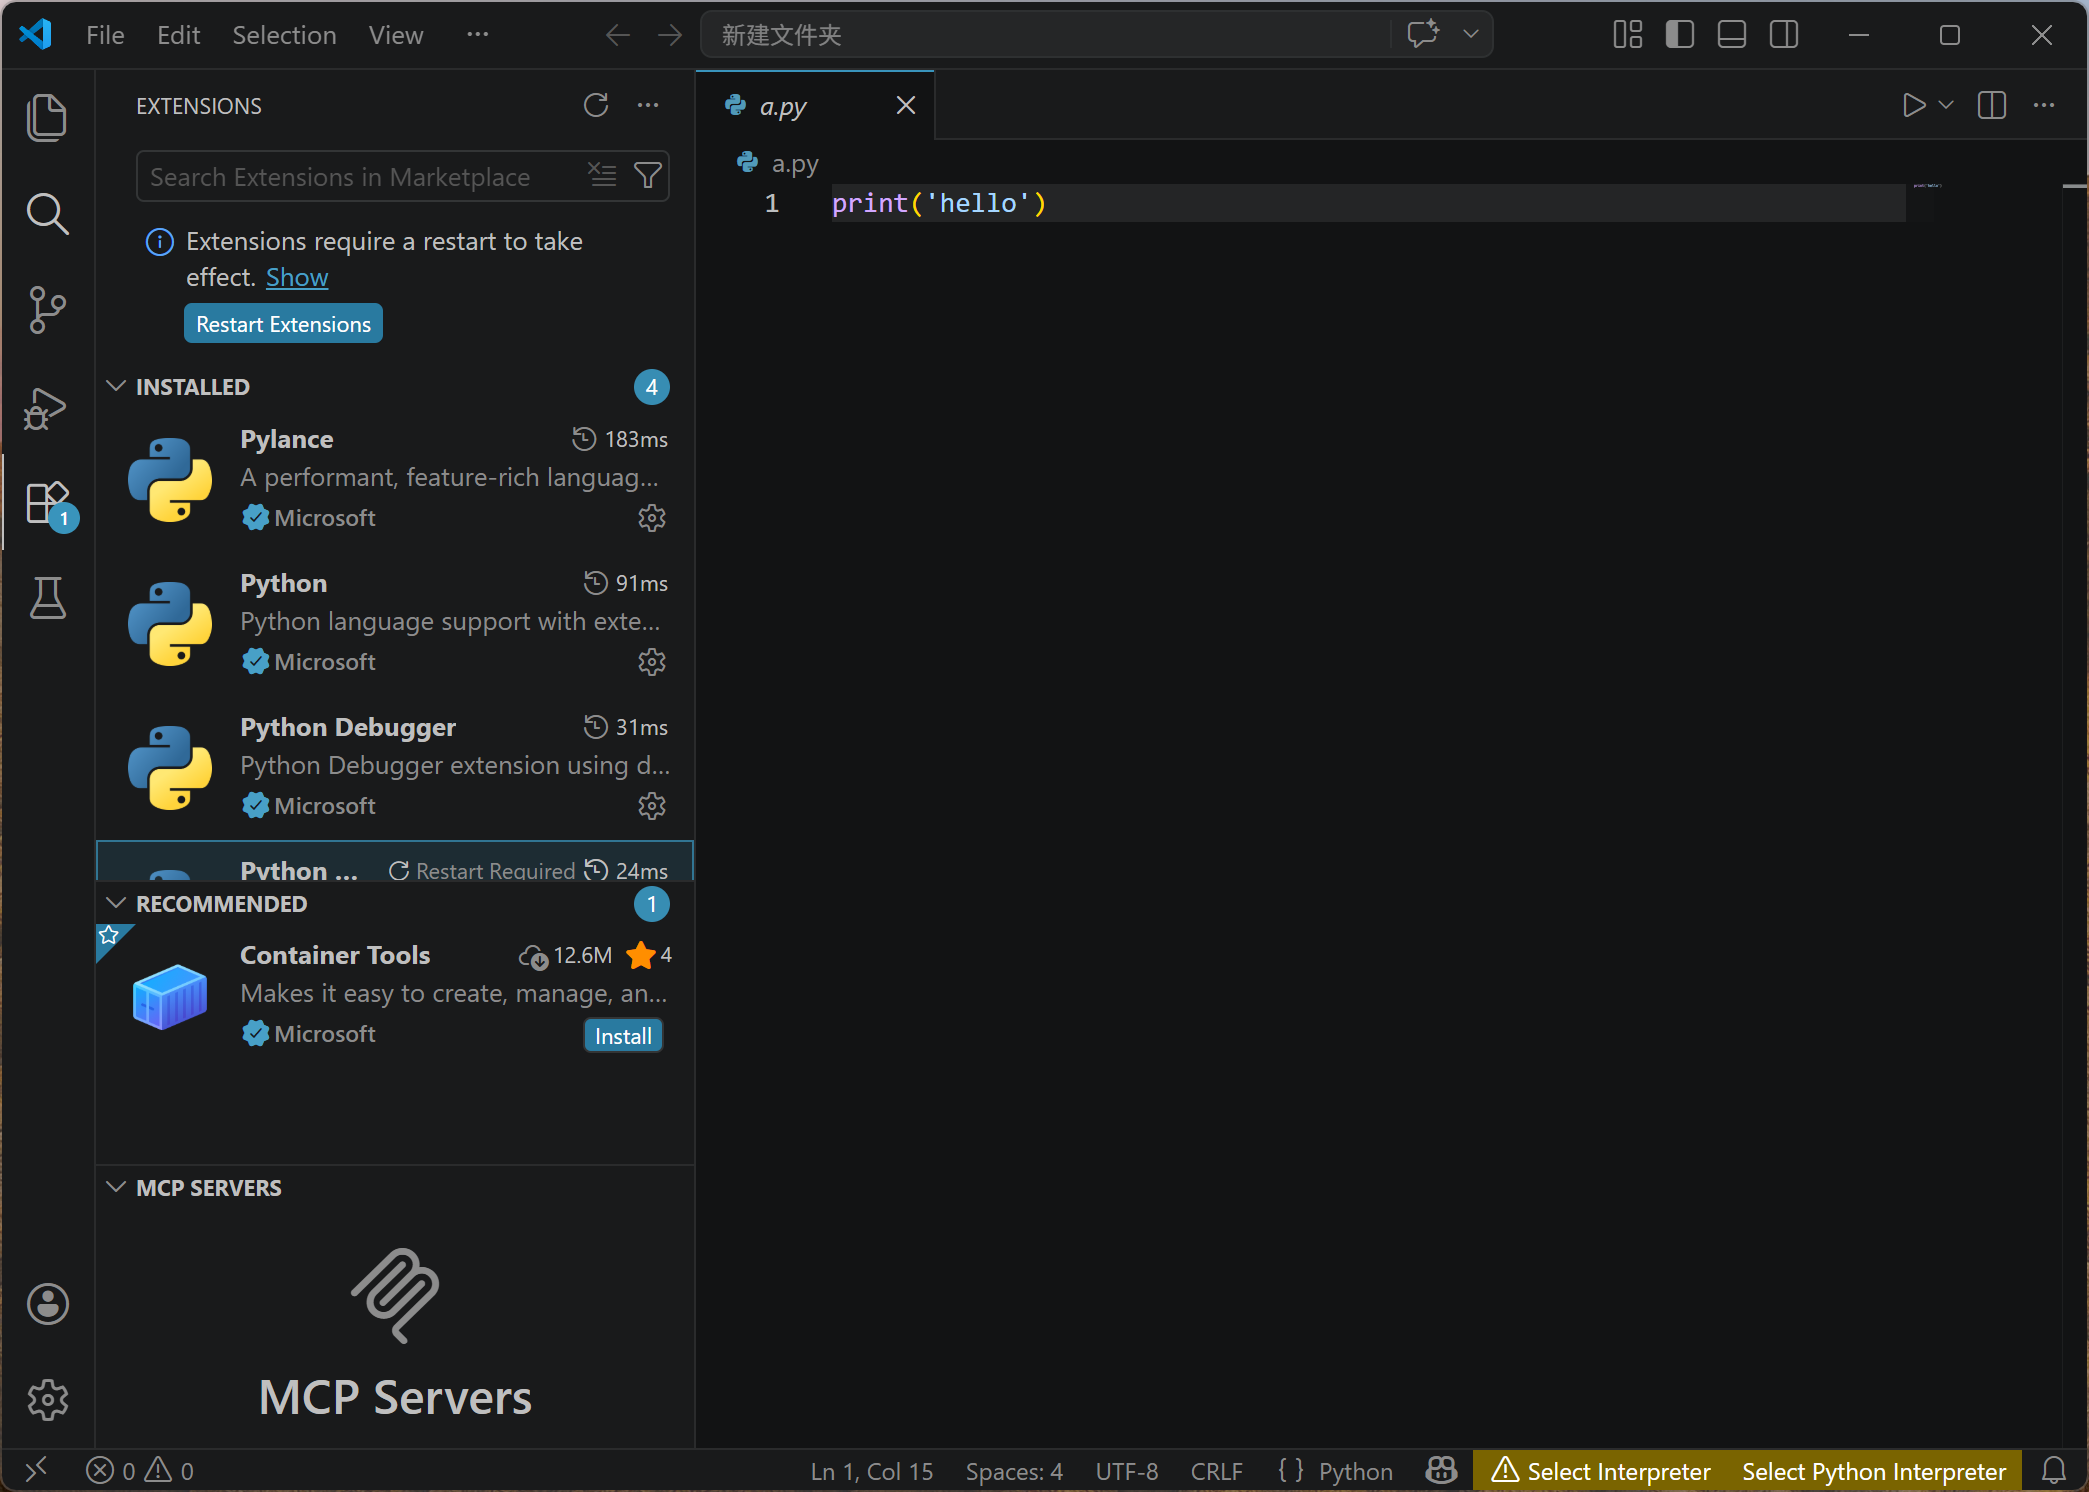Refresh the extensions list
The width and height of the screenshot is (2089, 1492).
(596, 105)
